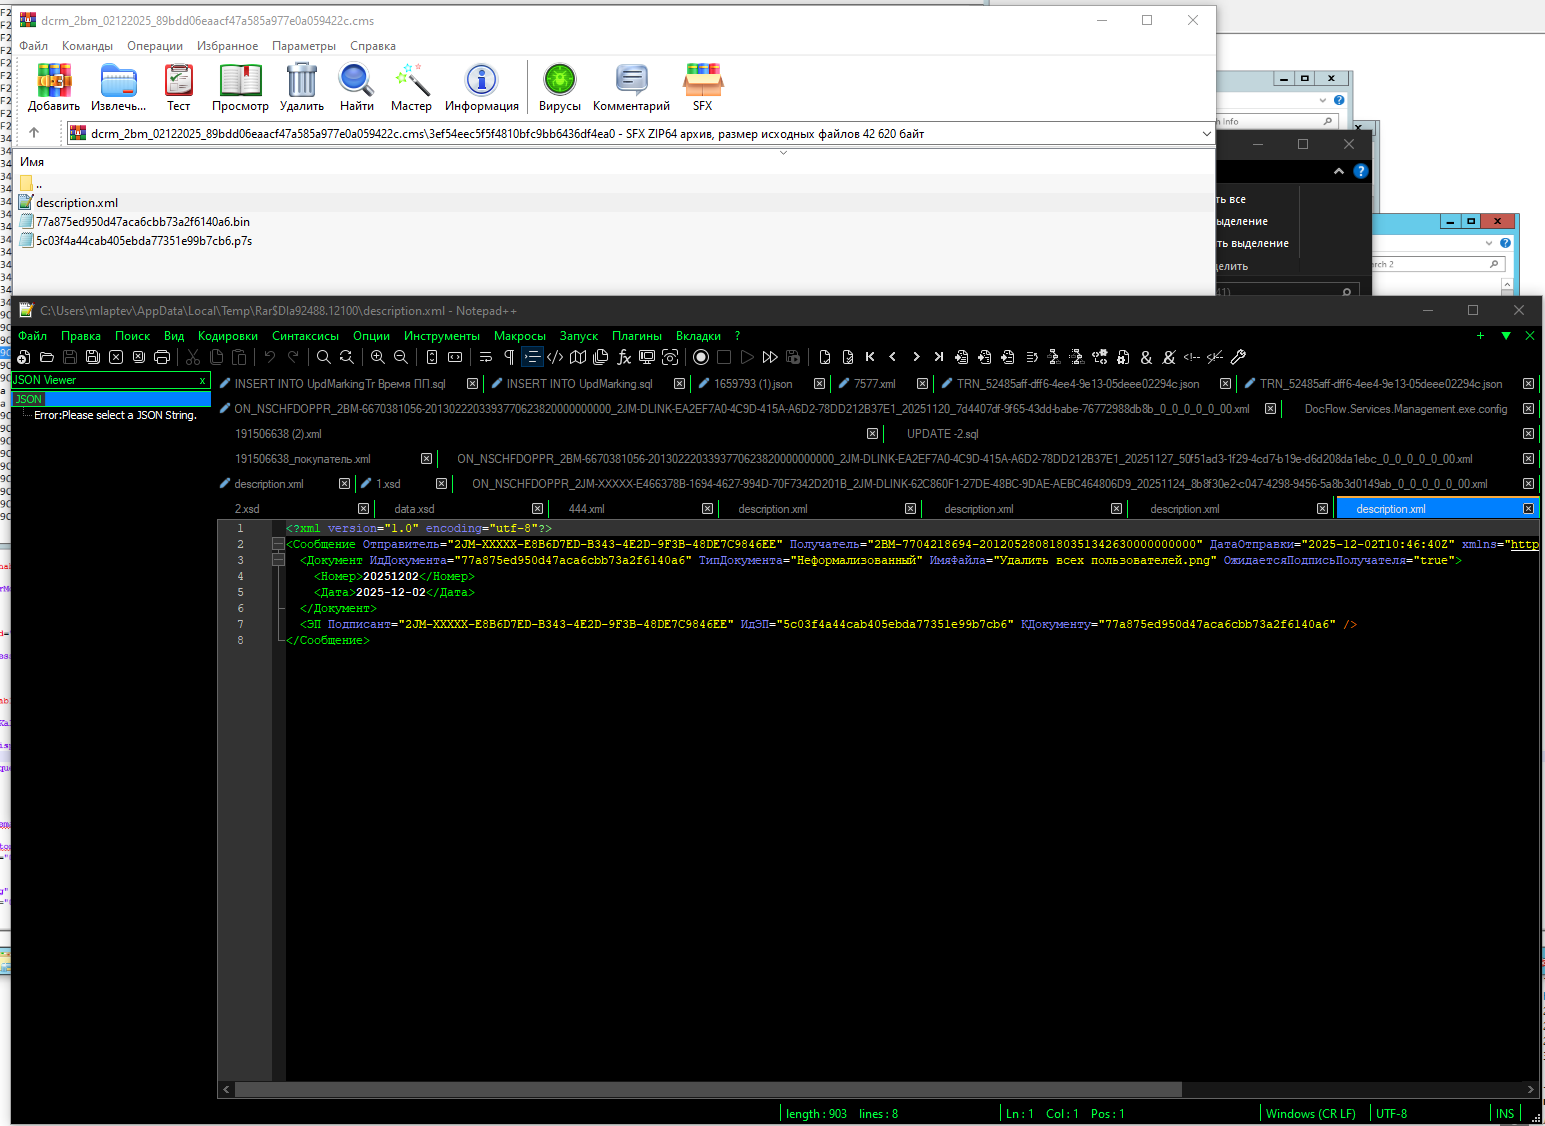The height and width of the screenshot is (1126, 1545).
Task: Select the 77a875ed950d47aca6cbb73a2f6140a6.bin file
Action: (143, 222)
